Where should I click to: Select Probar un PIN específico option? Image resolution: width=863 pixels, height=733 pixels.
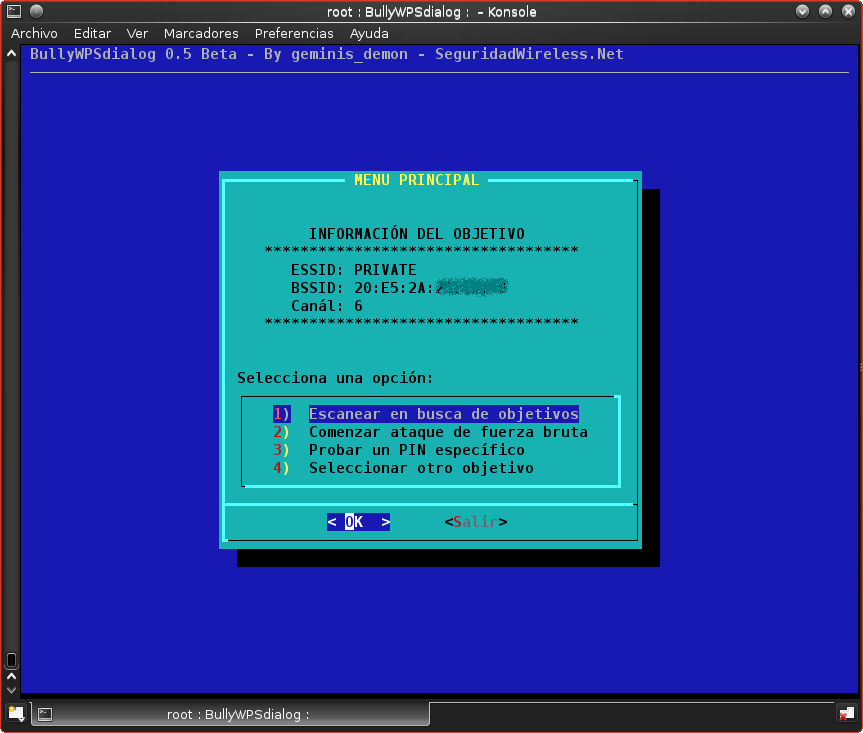pyautogui.click(x=416, y=450)
